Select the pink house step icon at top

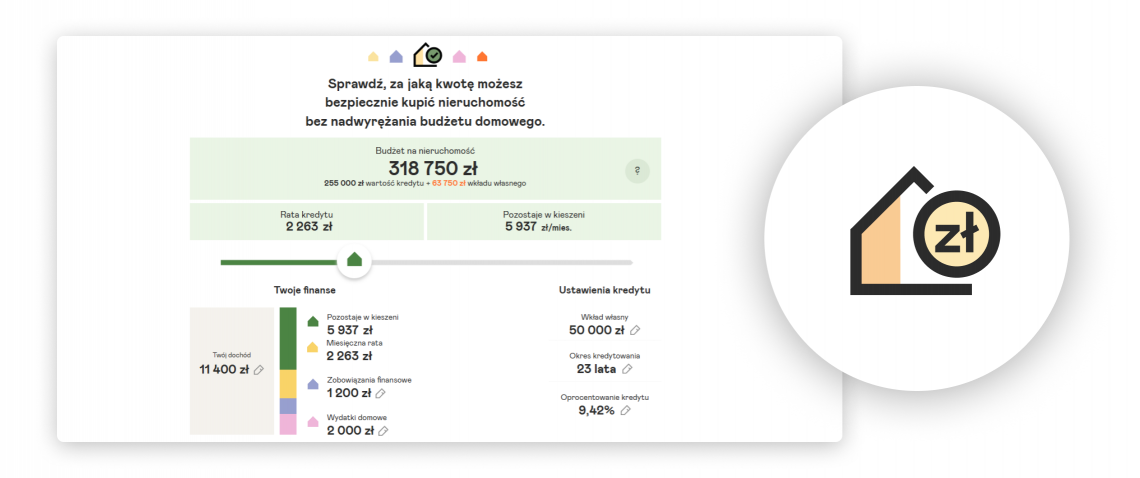[x=459, y=57]
